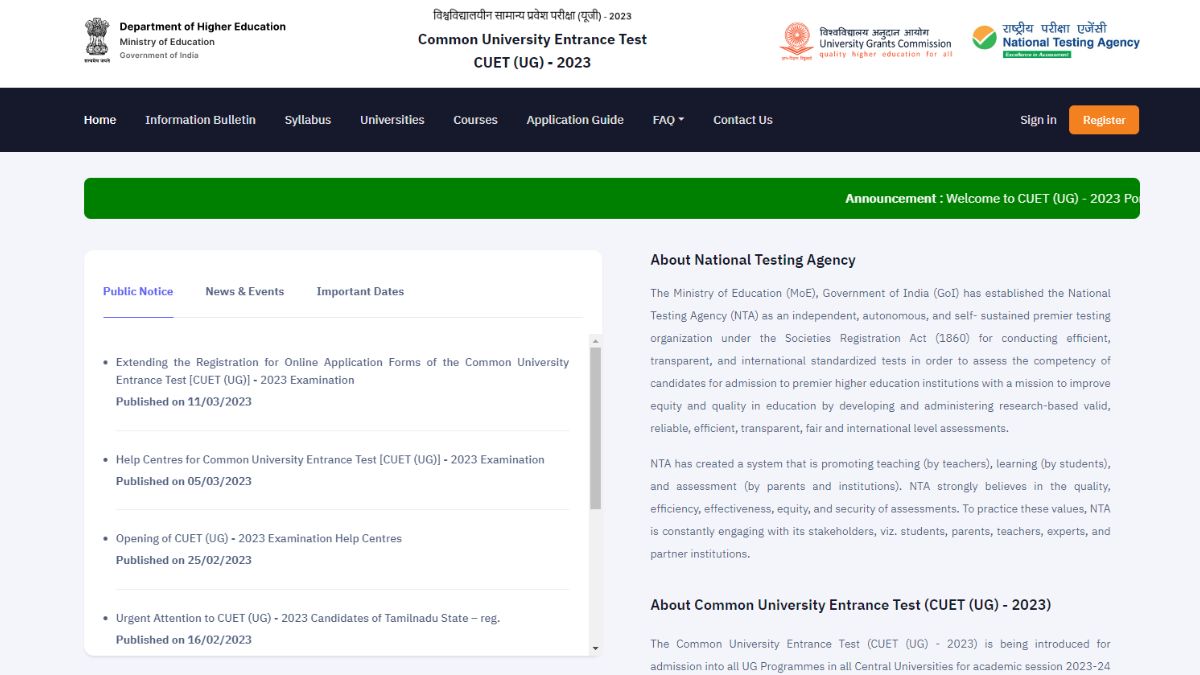Open the Universities menu item
This screenshot has width=1200, height=675.
pos(392,120)
